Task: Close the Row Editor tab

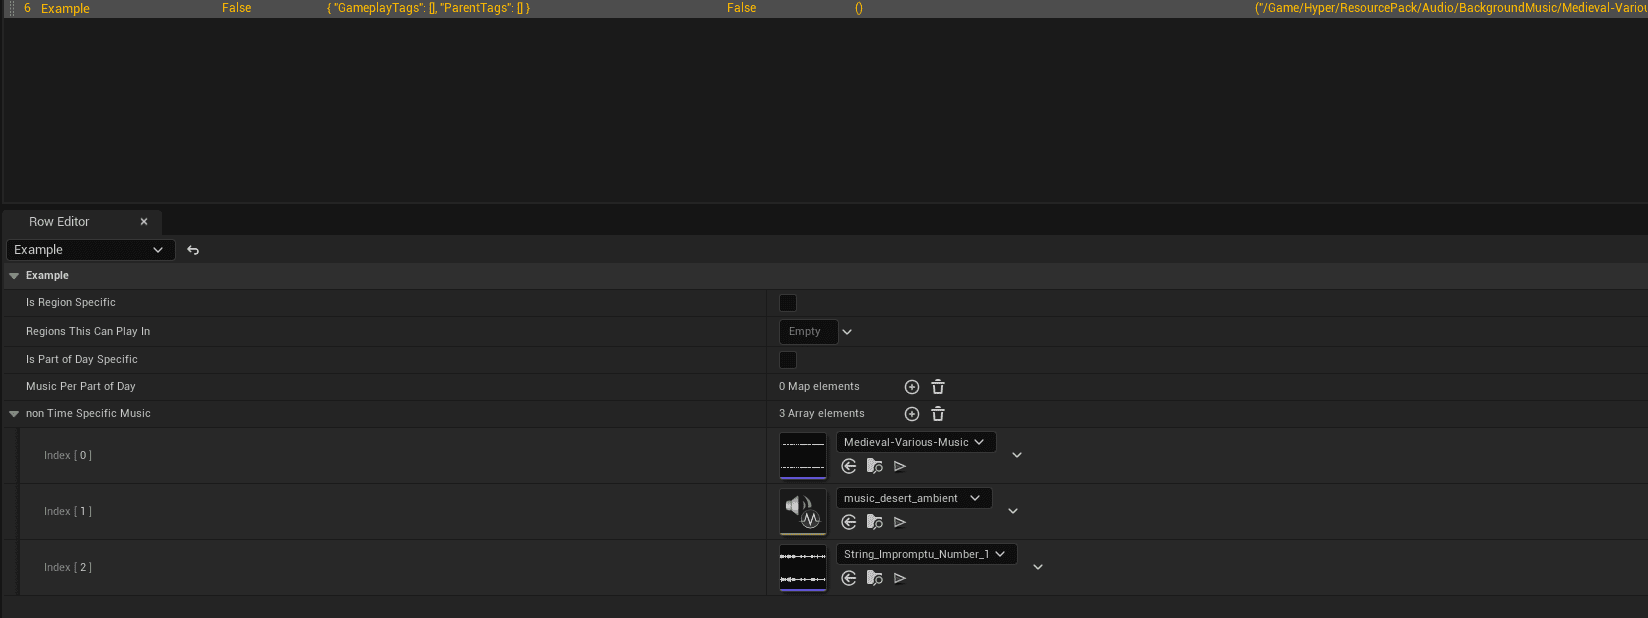Action: pos(144,222)
